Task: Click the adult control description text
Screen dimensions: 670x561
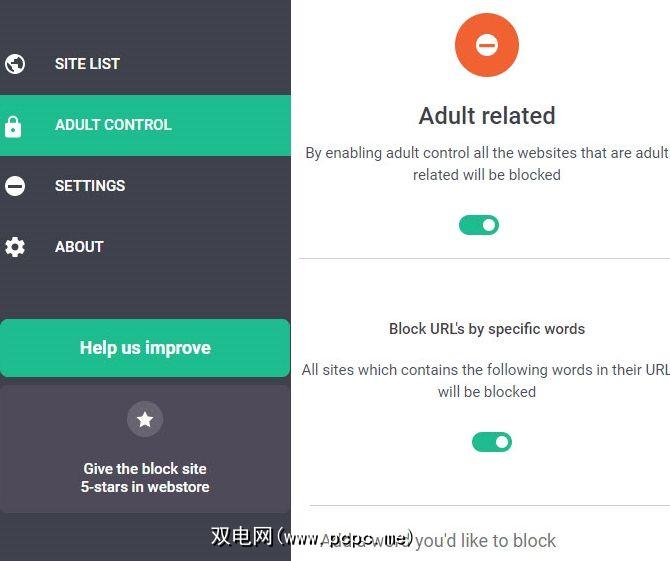Action: 487,164
